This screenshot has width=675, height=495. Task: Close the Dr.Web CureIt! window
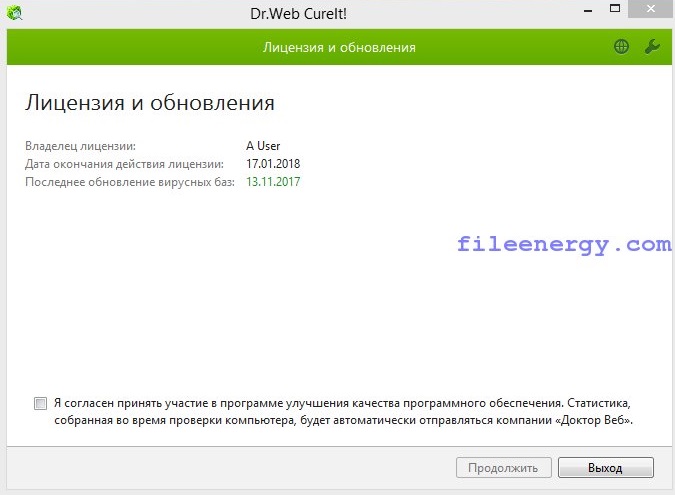(651, 9)
